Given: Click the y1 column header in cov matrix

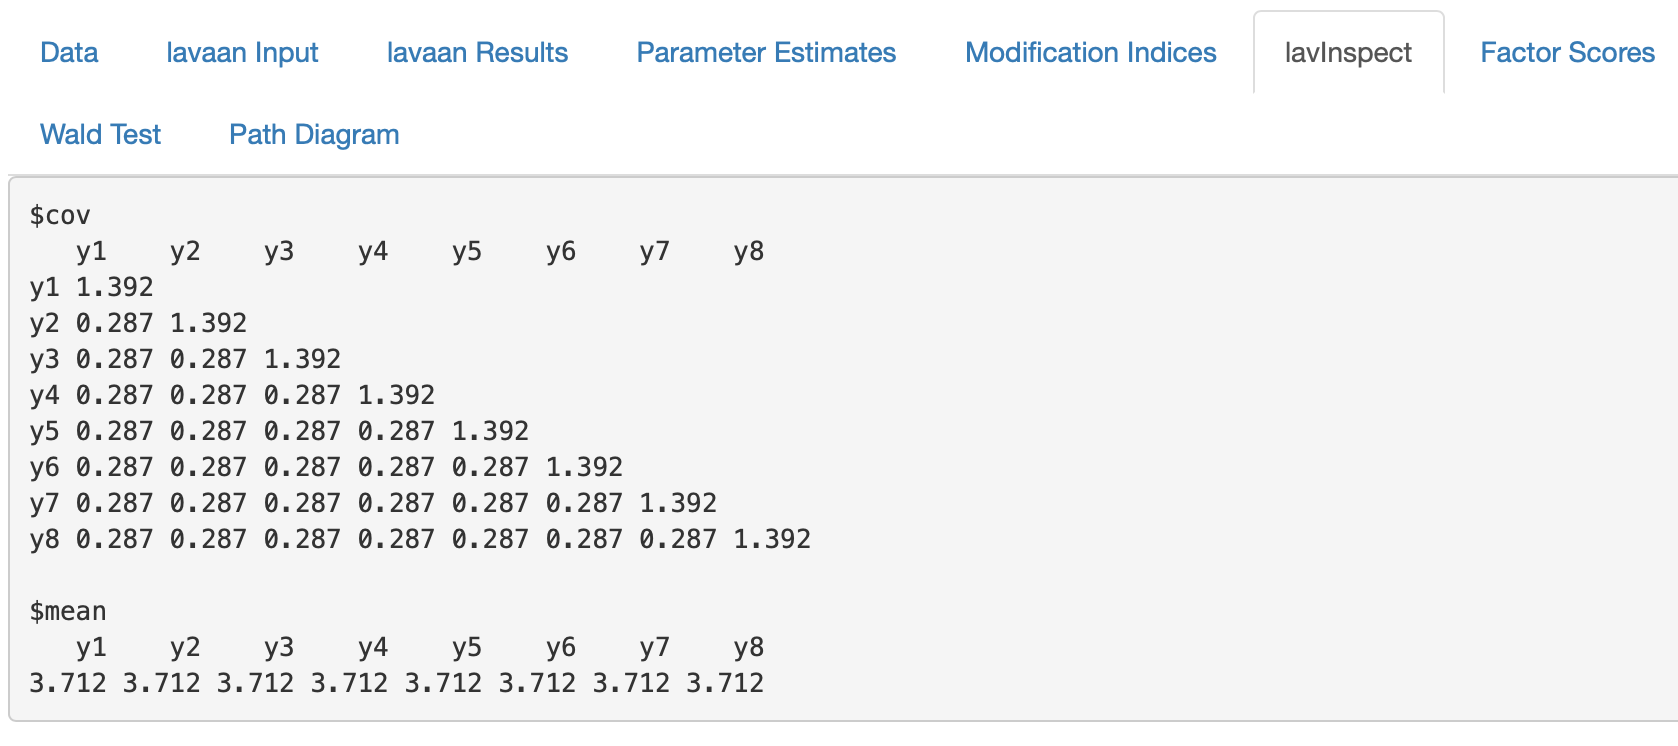Looking at the screenshot, I should [89, 251].
